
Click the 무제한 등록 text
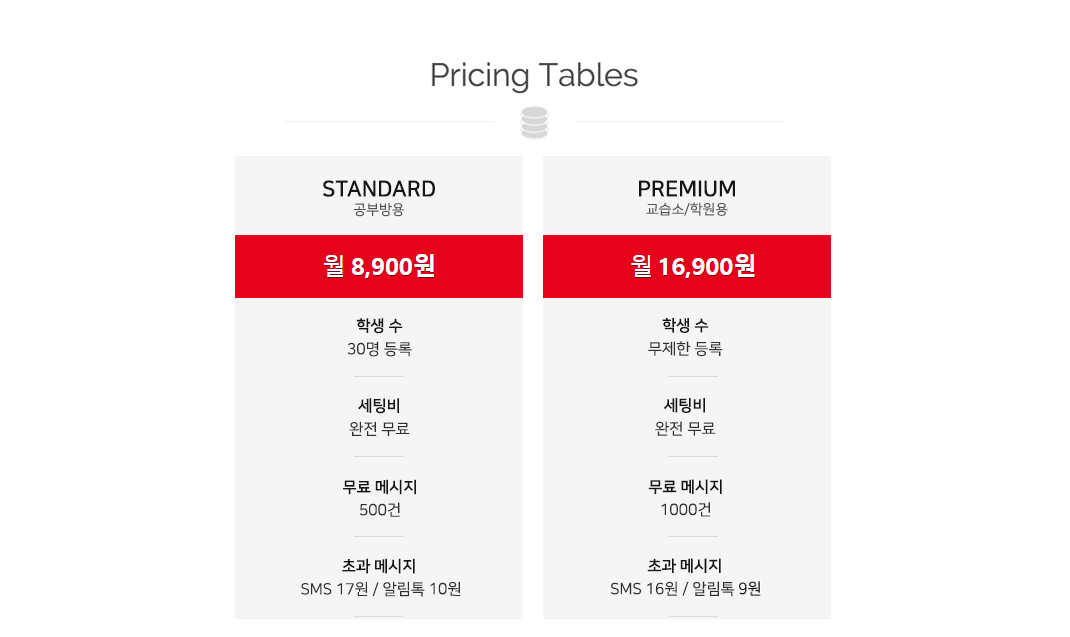point(685,349)
